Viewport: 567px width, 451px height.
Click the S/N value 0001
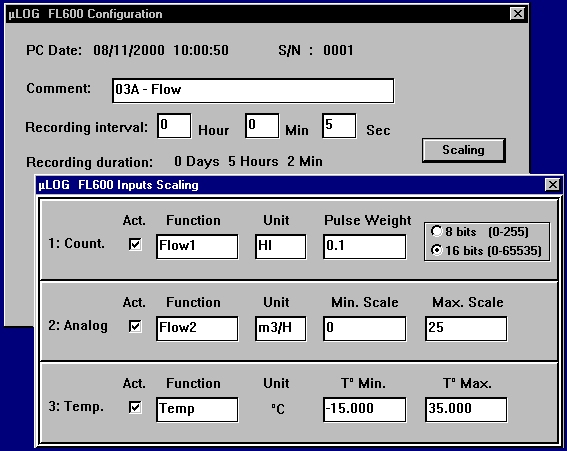(x=338, y=50)
